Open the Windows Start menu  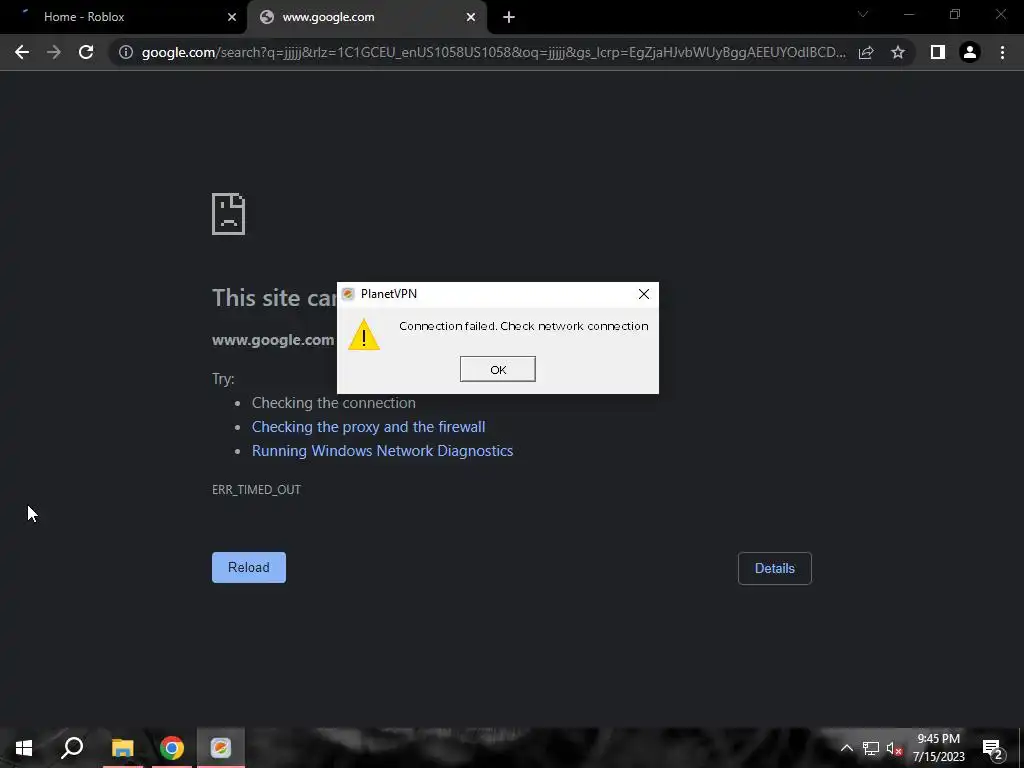pyautogui.click(x=24, y=748)
